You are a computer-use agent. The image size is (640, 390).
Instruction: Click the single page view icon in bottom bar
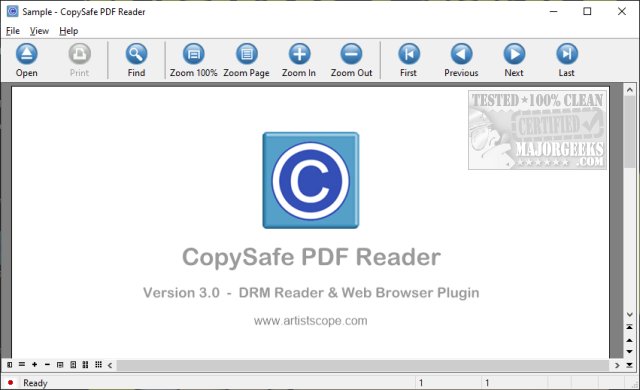pos(73,365)
